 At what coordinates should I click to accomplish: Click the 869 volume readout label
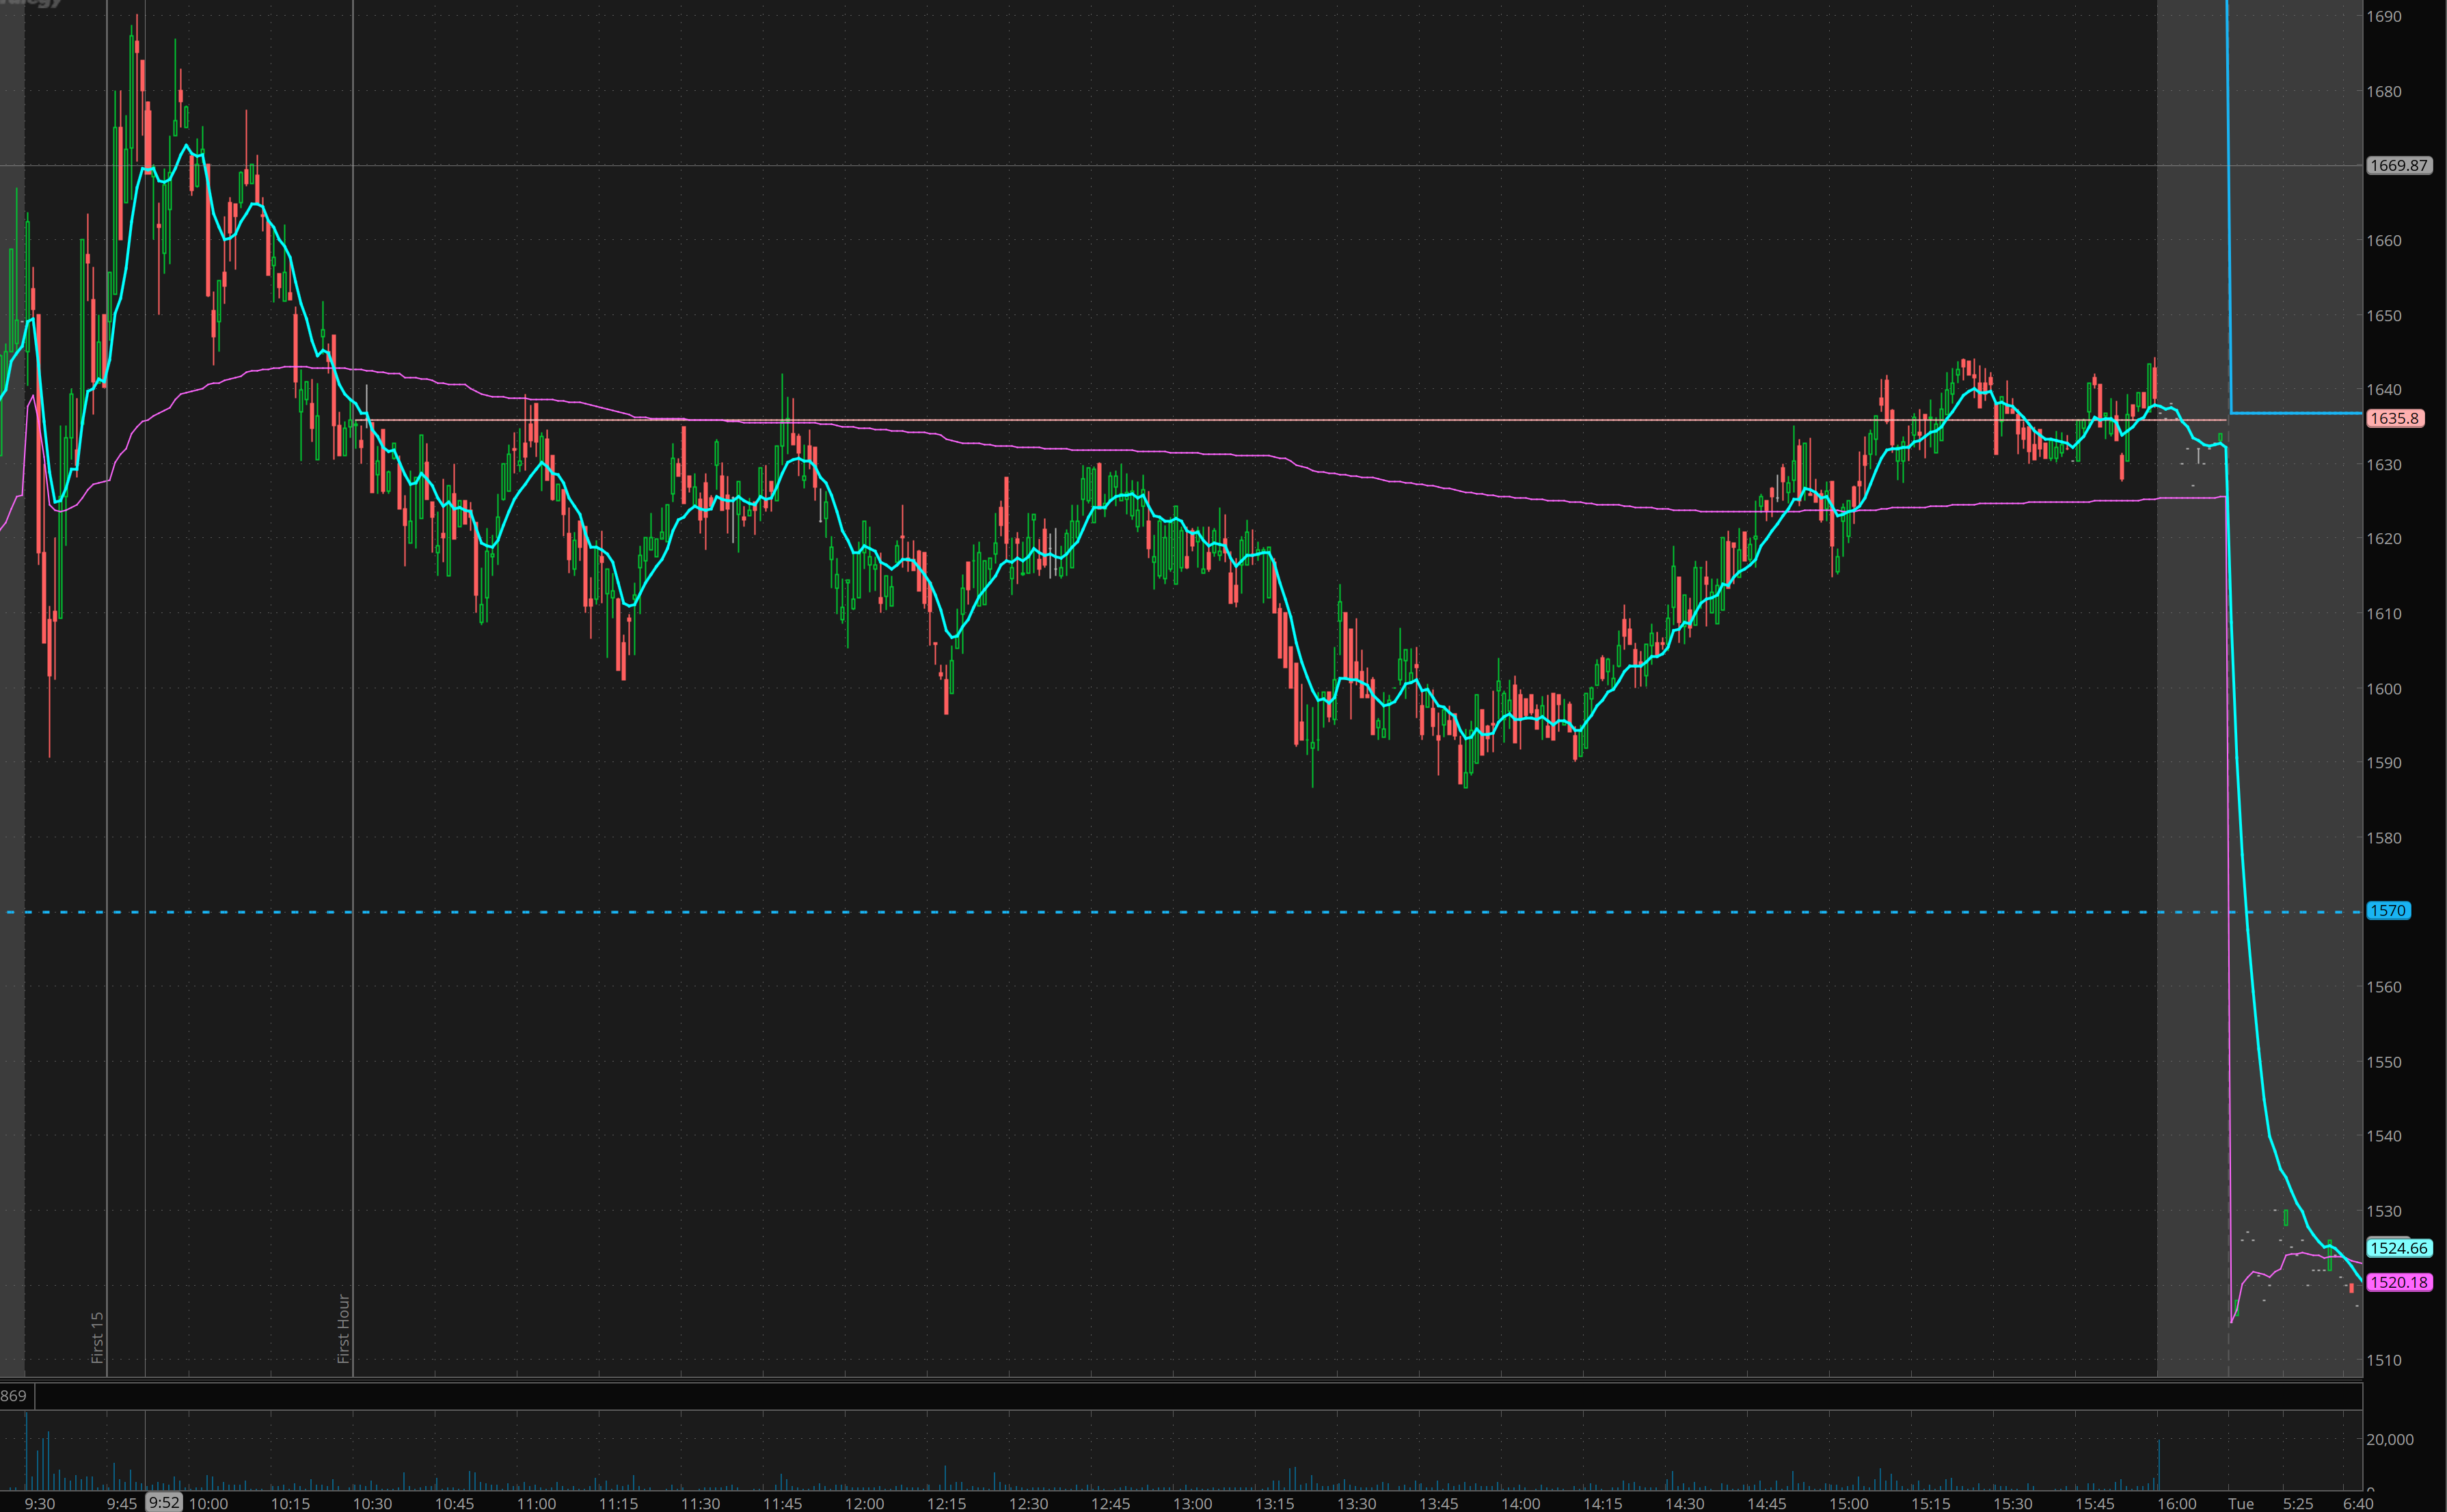(x=14, y=1396)
